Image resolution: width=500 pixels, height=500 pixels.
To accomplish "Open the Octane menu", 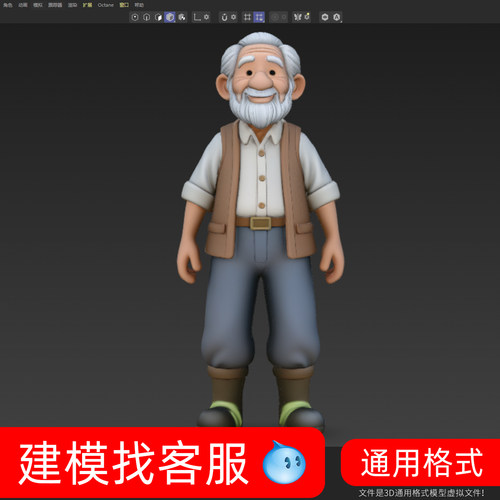I will pyautogui.click(x=106, y=5).
